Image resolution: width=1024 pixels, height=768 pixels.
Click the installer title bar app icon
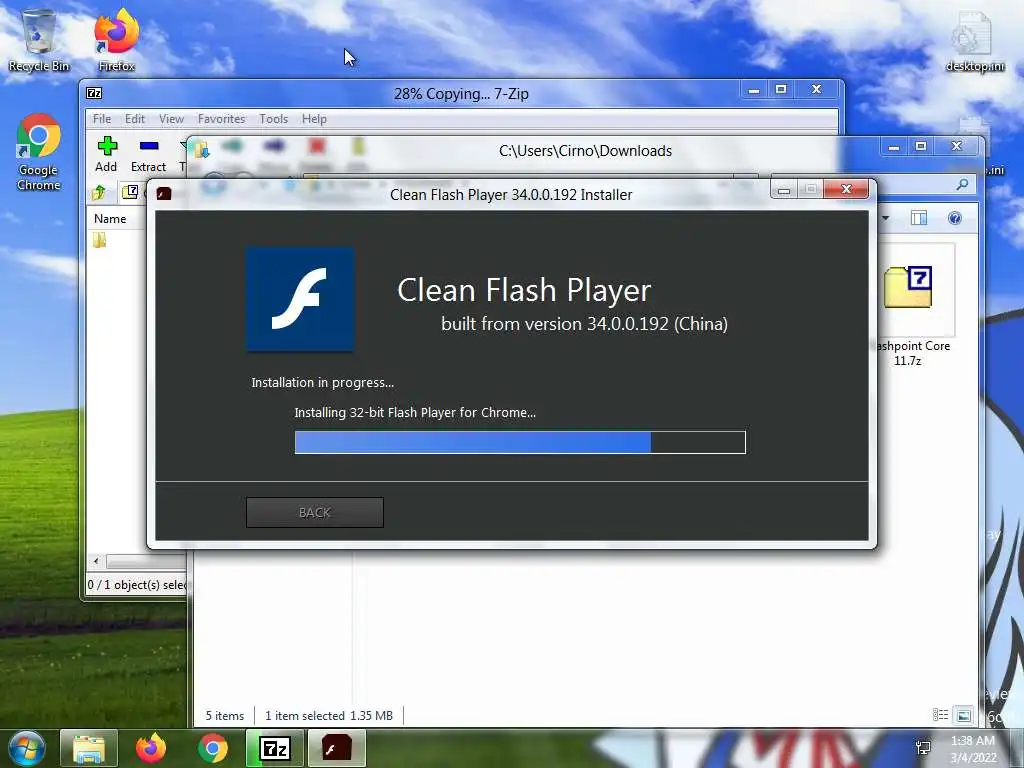point(164,193)
